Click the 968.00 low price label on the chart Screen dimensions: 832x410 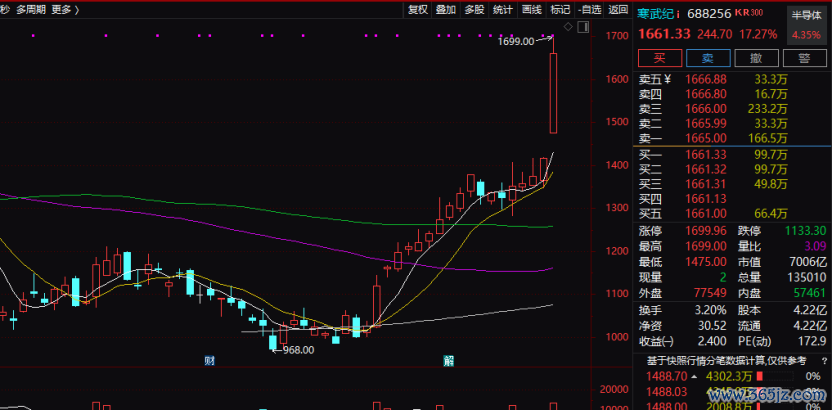(298, 350)
